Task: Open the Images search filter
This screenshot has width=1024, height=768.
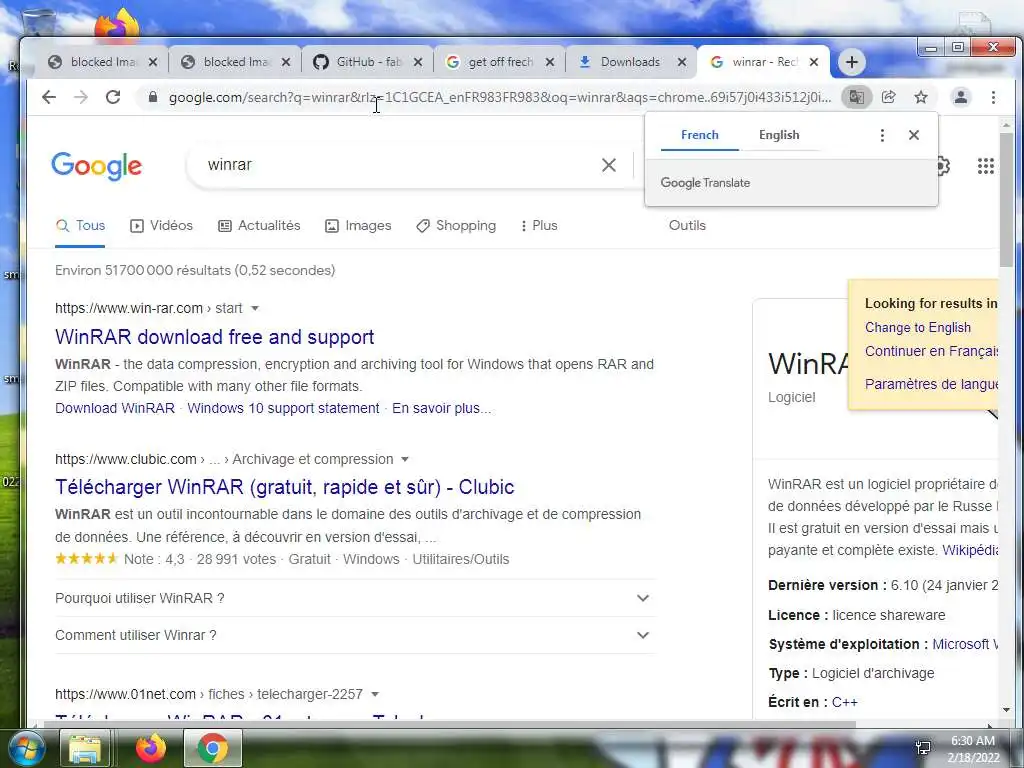Action: [x=359, y=225]
